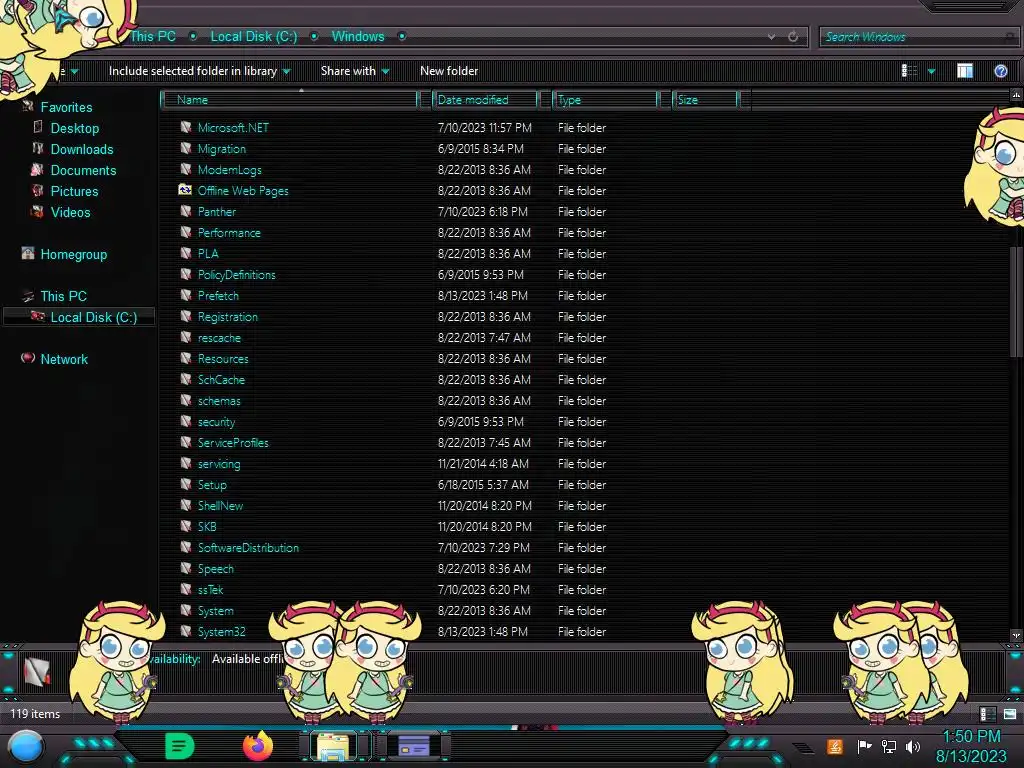Click the scrollbar down arrow
Image resolution: width=1024 pixels, height=768 pixels.
pos(1016,635)
